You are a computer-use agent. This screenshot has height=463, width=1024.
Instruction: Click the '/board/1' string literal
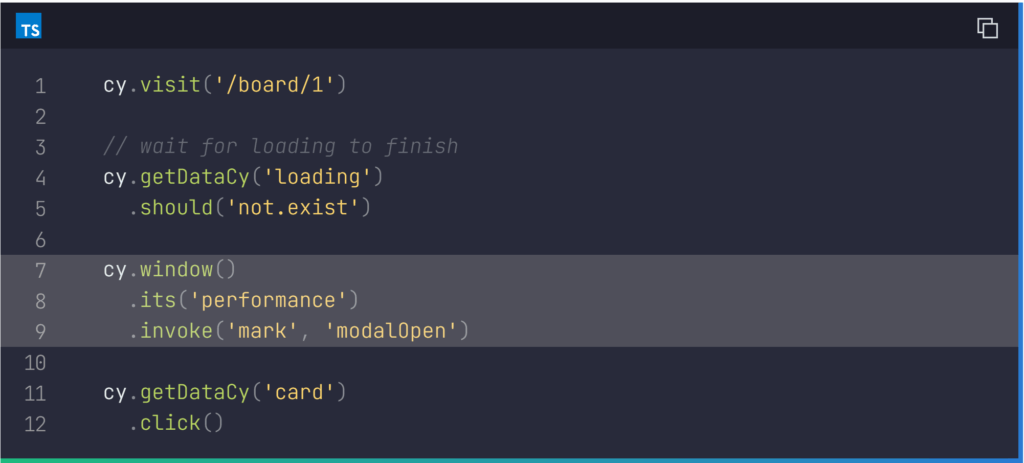pyautogui.click(x=274, y=85)
